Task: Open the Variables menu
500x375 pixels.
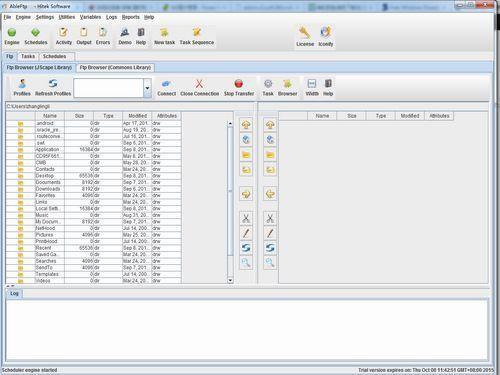Action: 90,17
